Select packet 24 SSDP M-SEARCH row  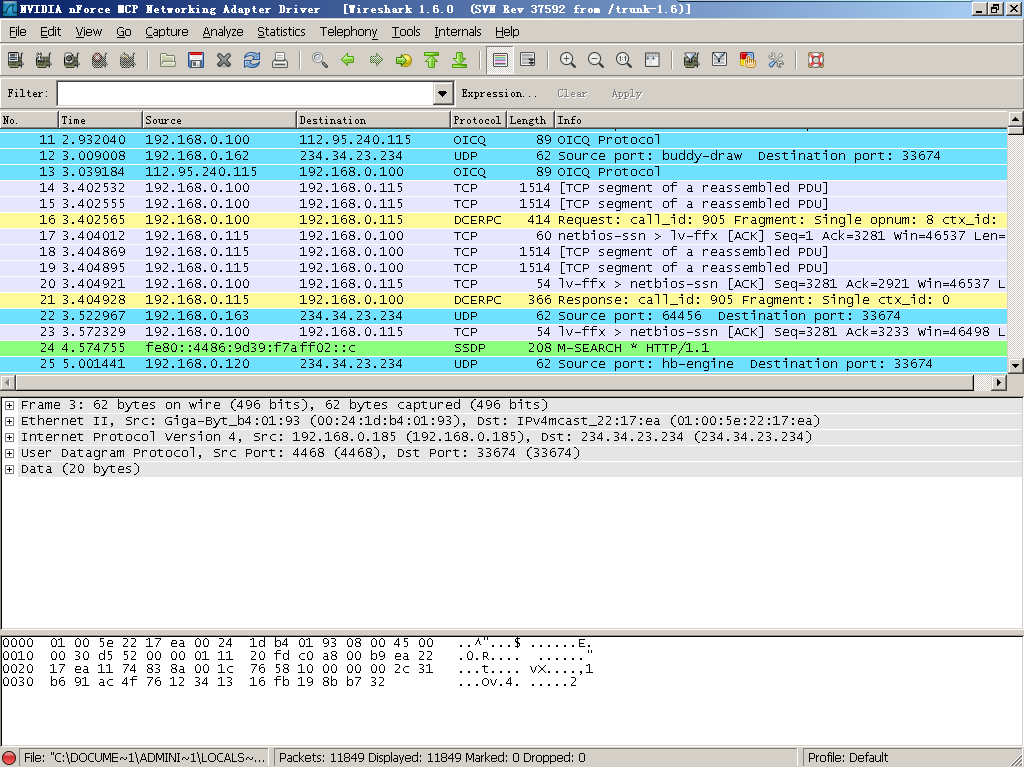[504, 348]
